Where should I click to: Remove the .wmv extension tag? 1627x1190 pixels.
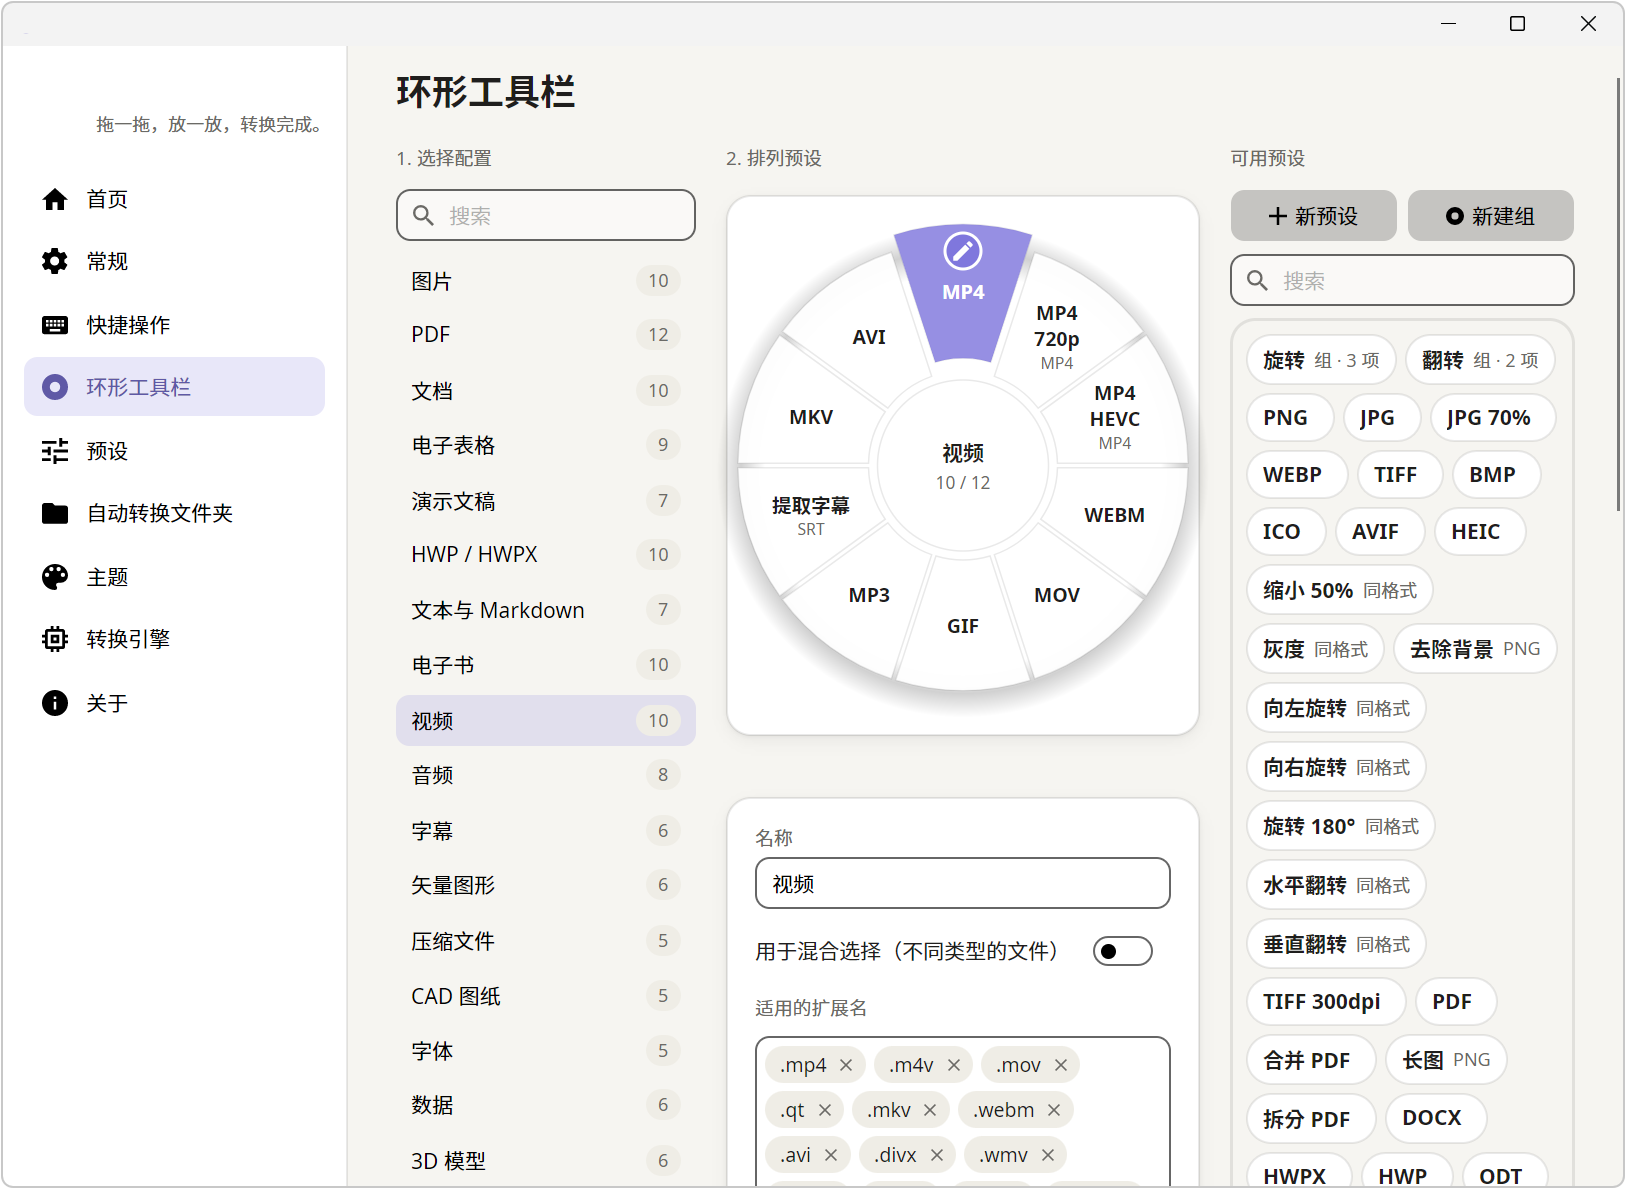click(x=1048, y=1155)
